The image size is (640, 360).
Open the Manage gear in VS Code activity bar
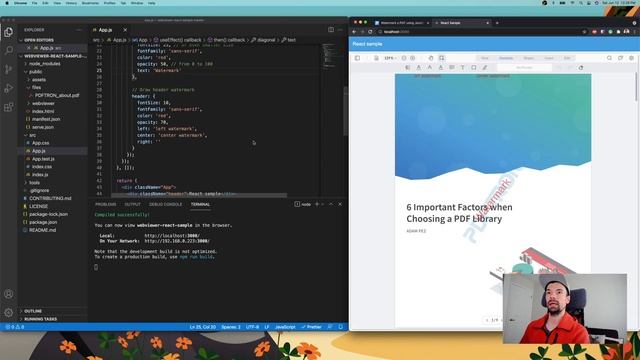click(9, 313)
